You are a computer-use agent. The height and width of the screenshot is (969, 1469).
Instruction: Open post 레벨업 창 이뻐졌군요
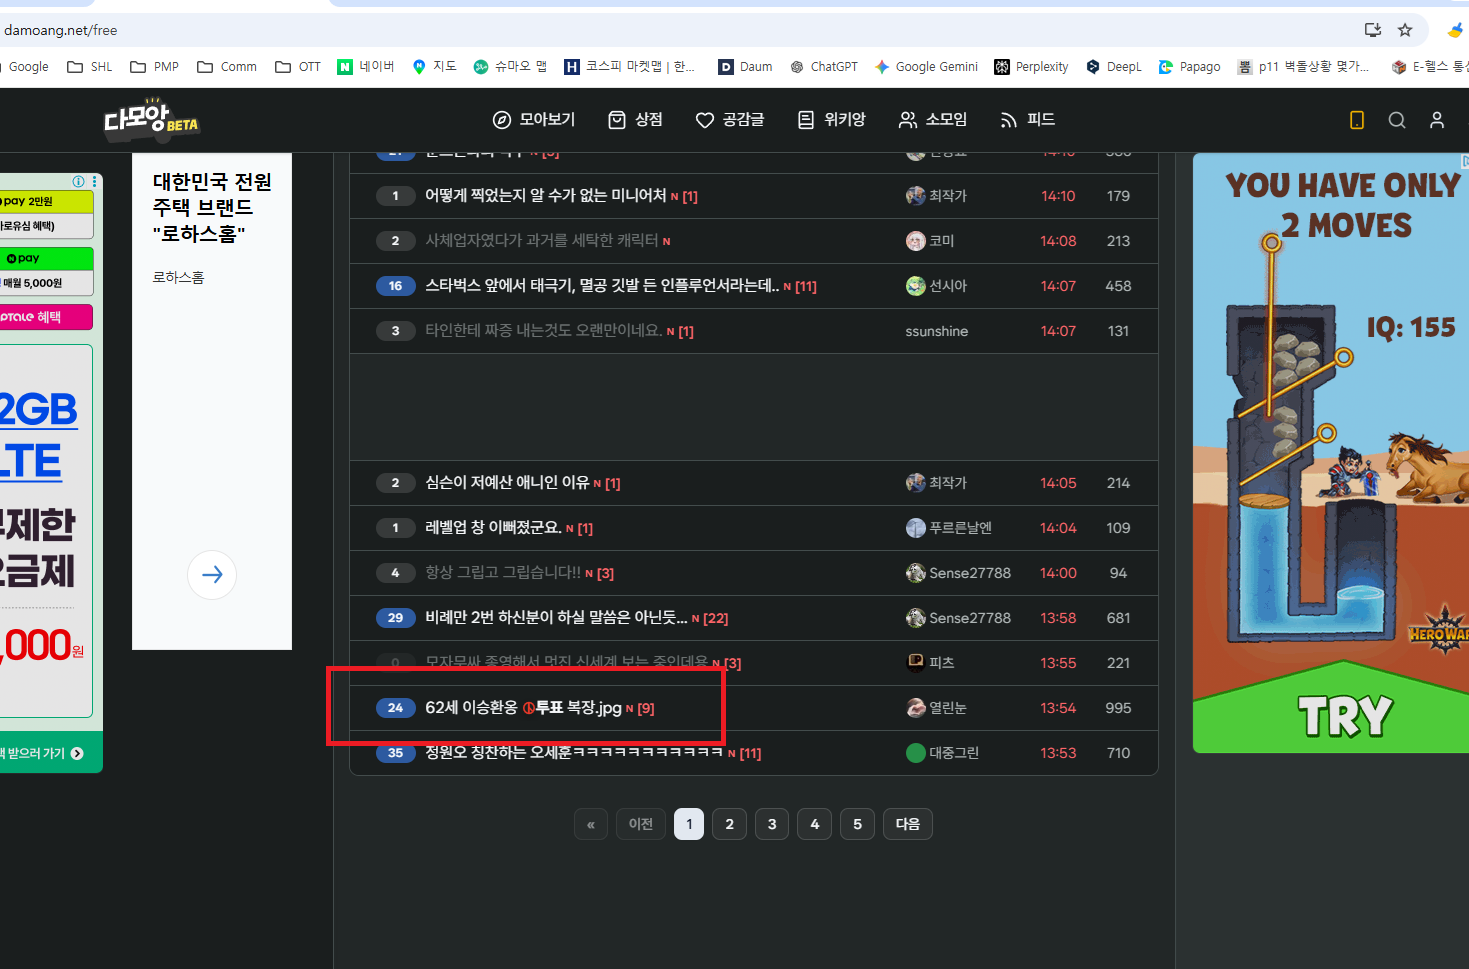494,528
